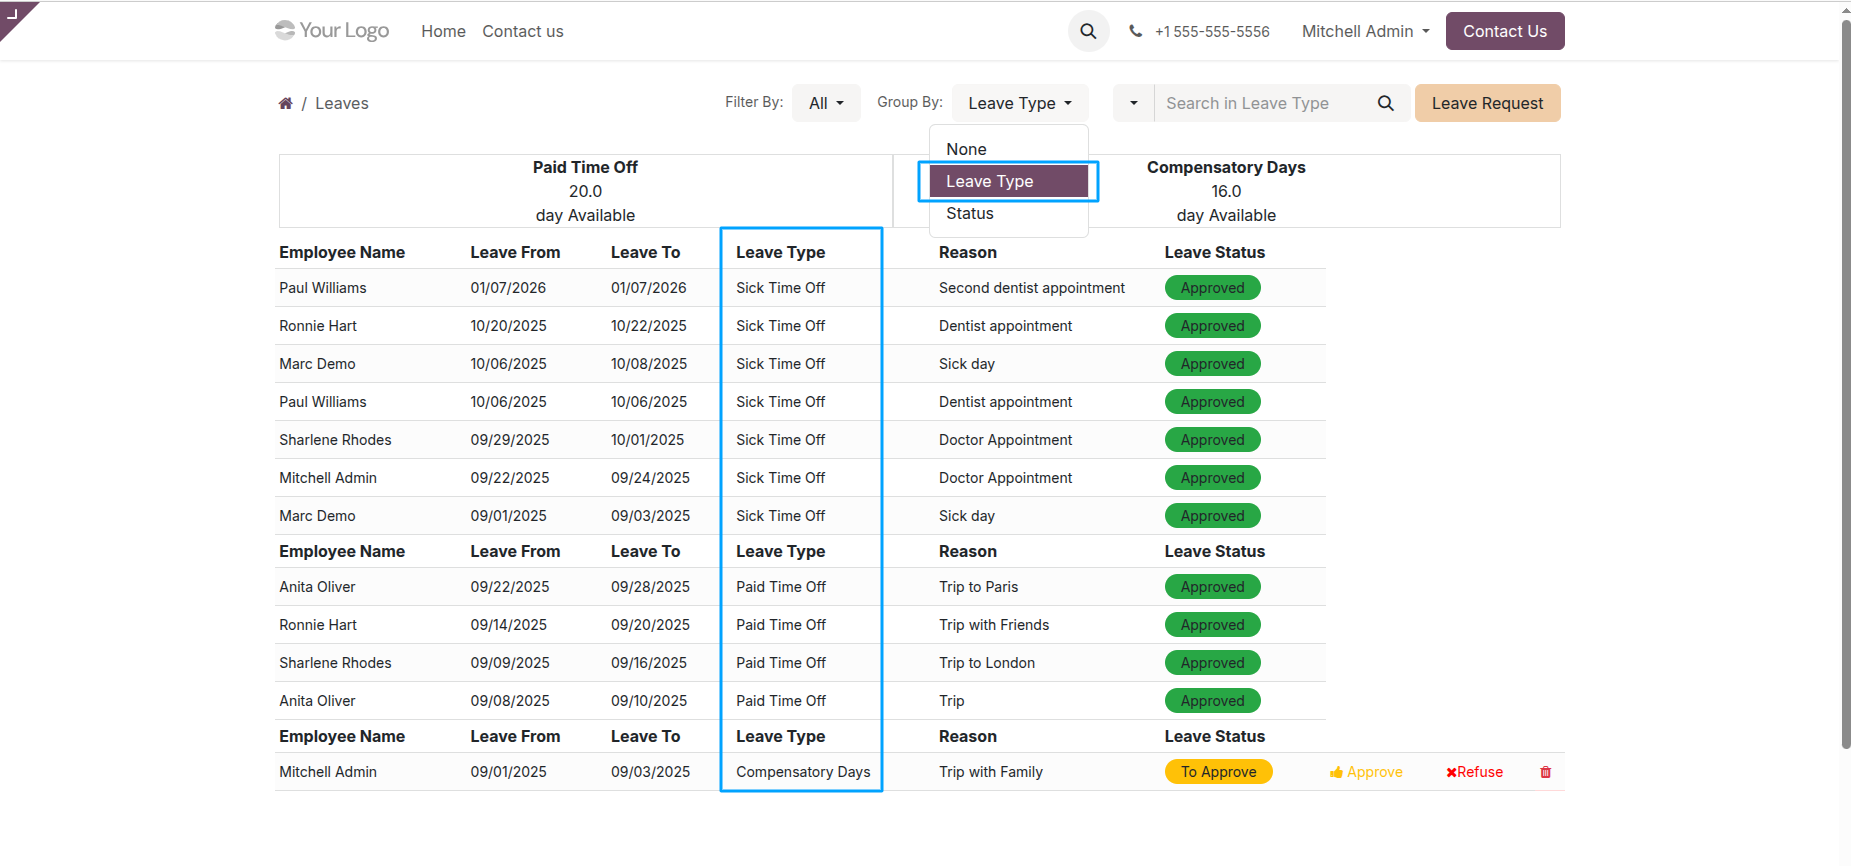Click the home breadcrumb icon

point(285,103)
